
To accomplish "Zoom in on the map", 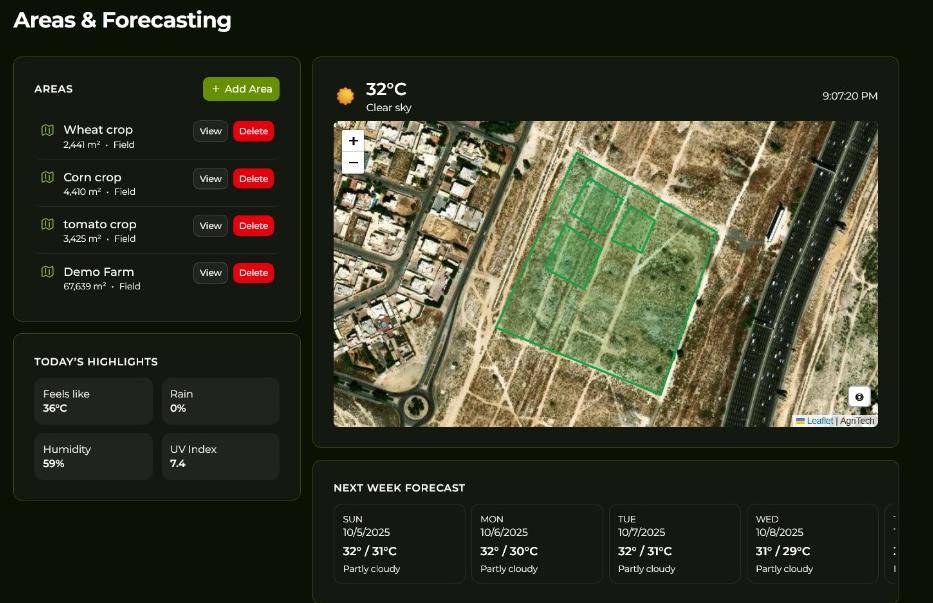I will pyautogui.click(x=352, y=140).
